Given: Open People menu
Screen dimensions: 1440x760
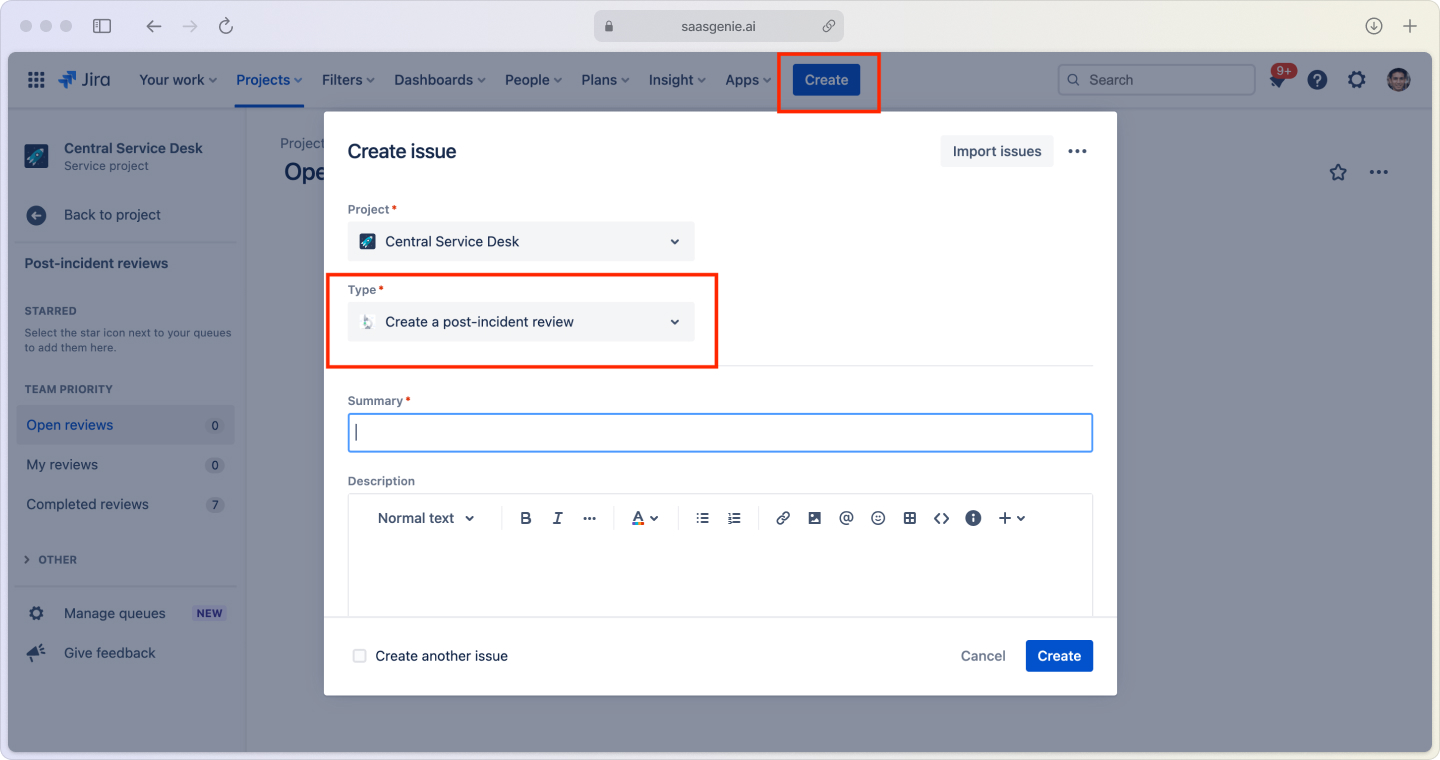Looking at the screenshot, I should click(x=533, y=80).
